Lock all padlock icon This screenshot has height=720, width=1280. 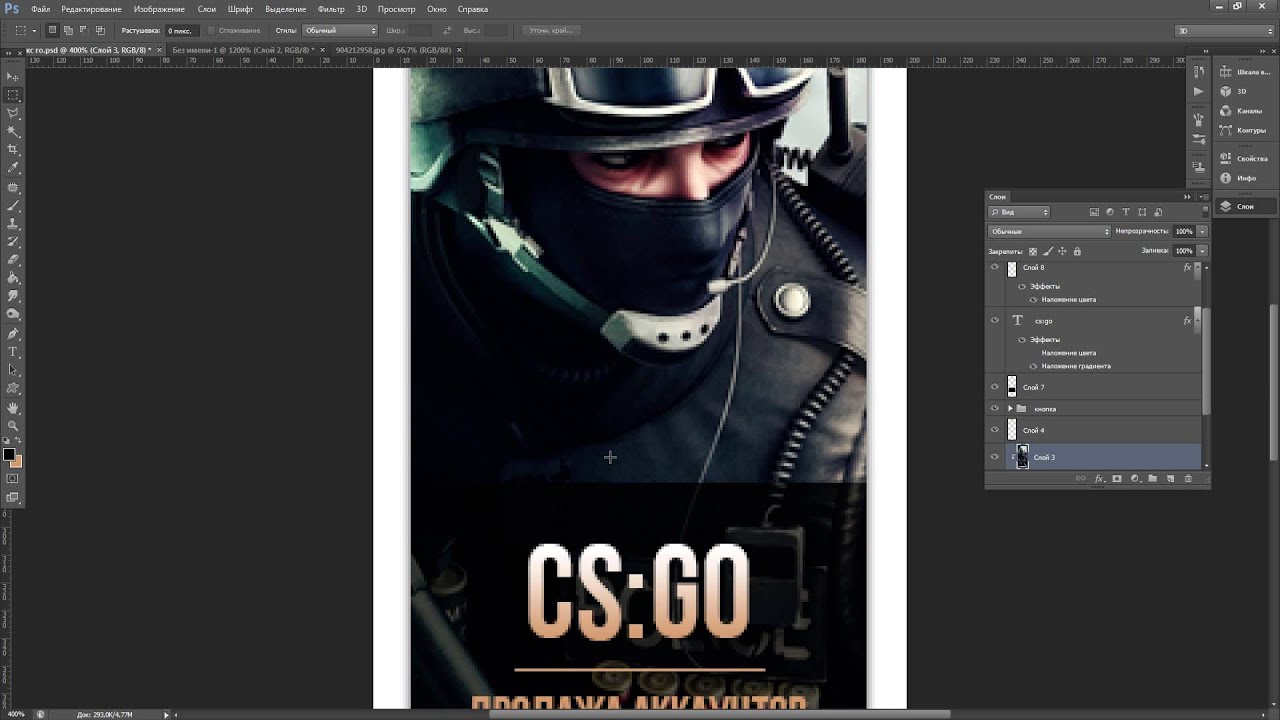(x=1077, y=251)
